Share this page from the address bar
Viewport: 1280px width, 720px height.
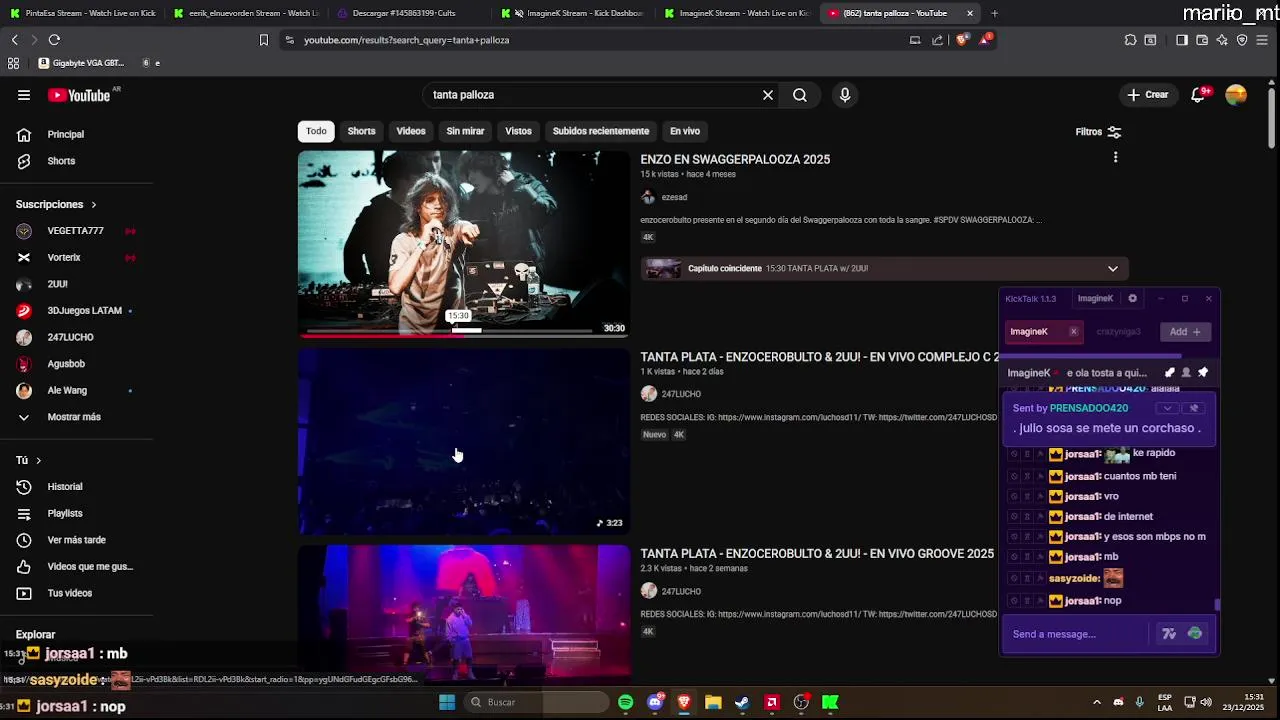[x=937, y=40]
